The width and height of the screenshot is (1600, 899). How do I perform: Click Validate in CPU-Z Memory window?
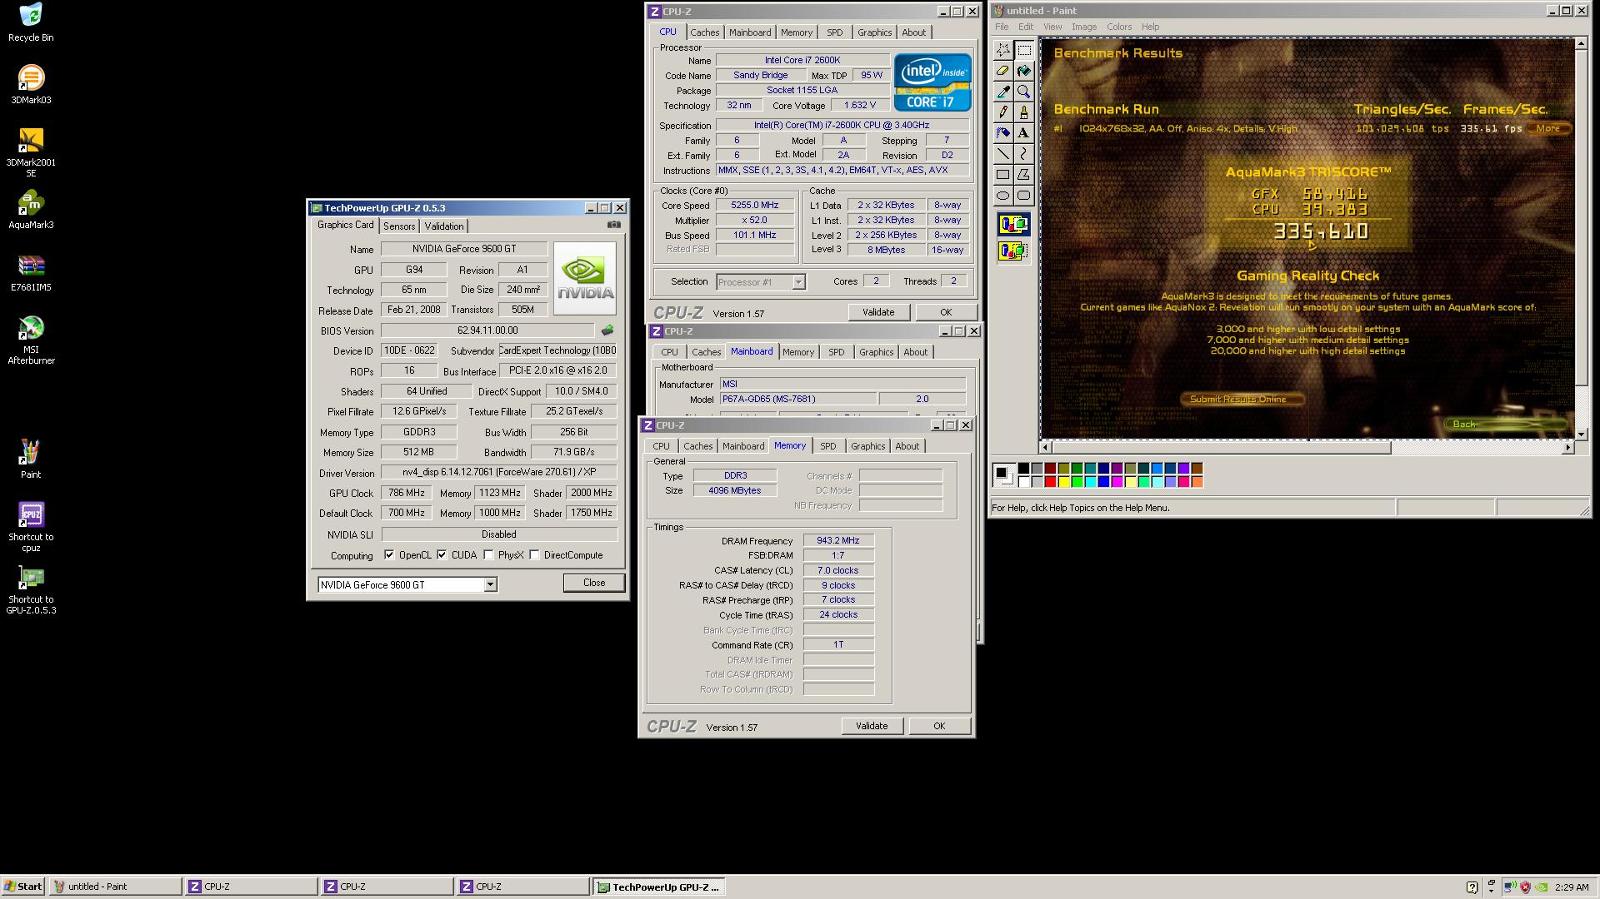871,726
